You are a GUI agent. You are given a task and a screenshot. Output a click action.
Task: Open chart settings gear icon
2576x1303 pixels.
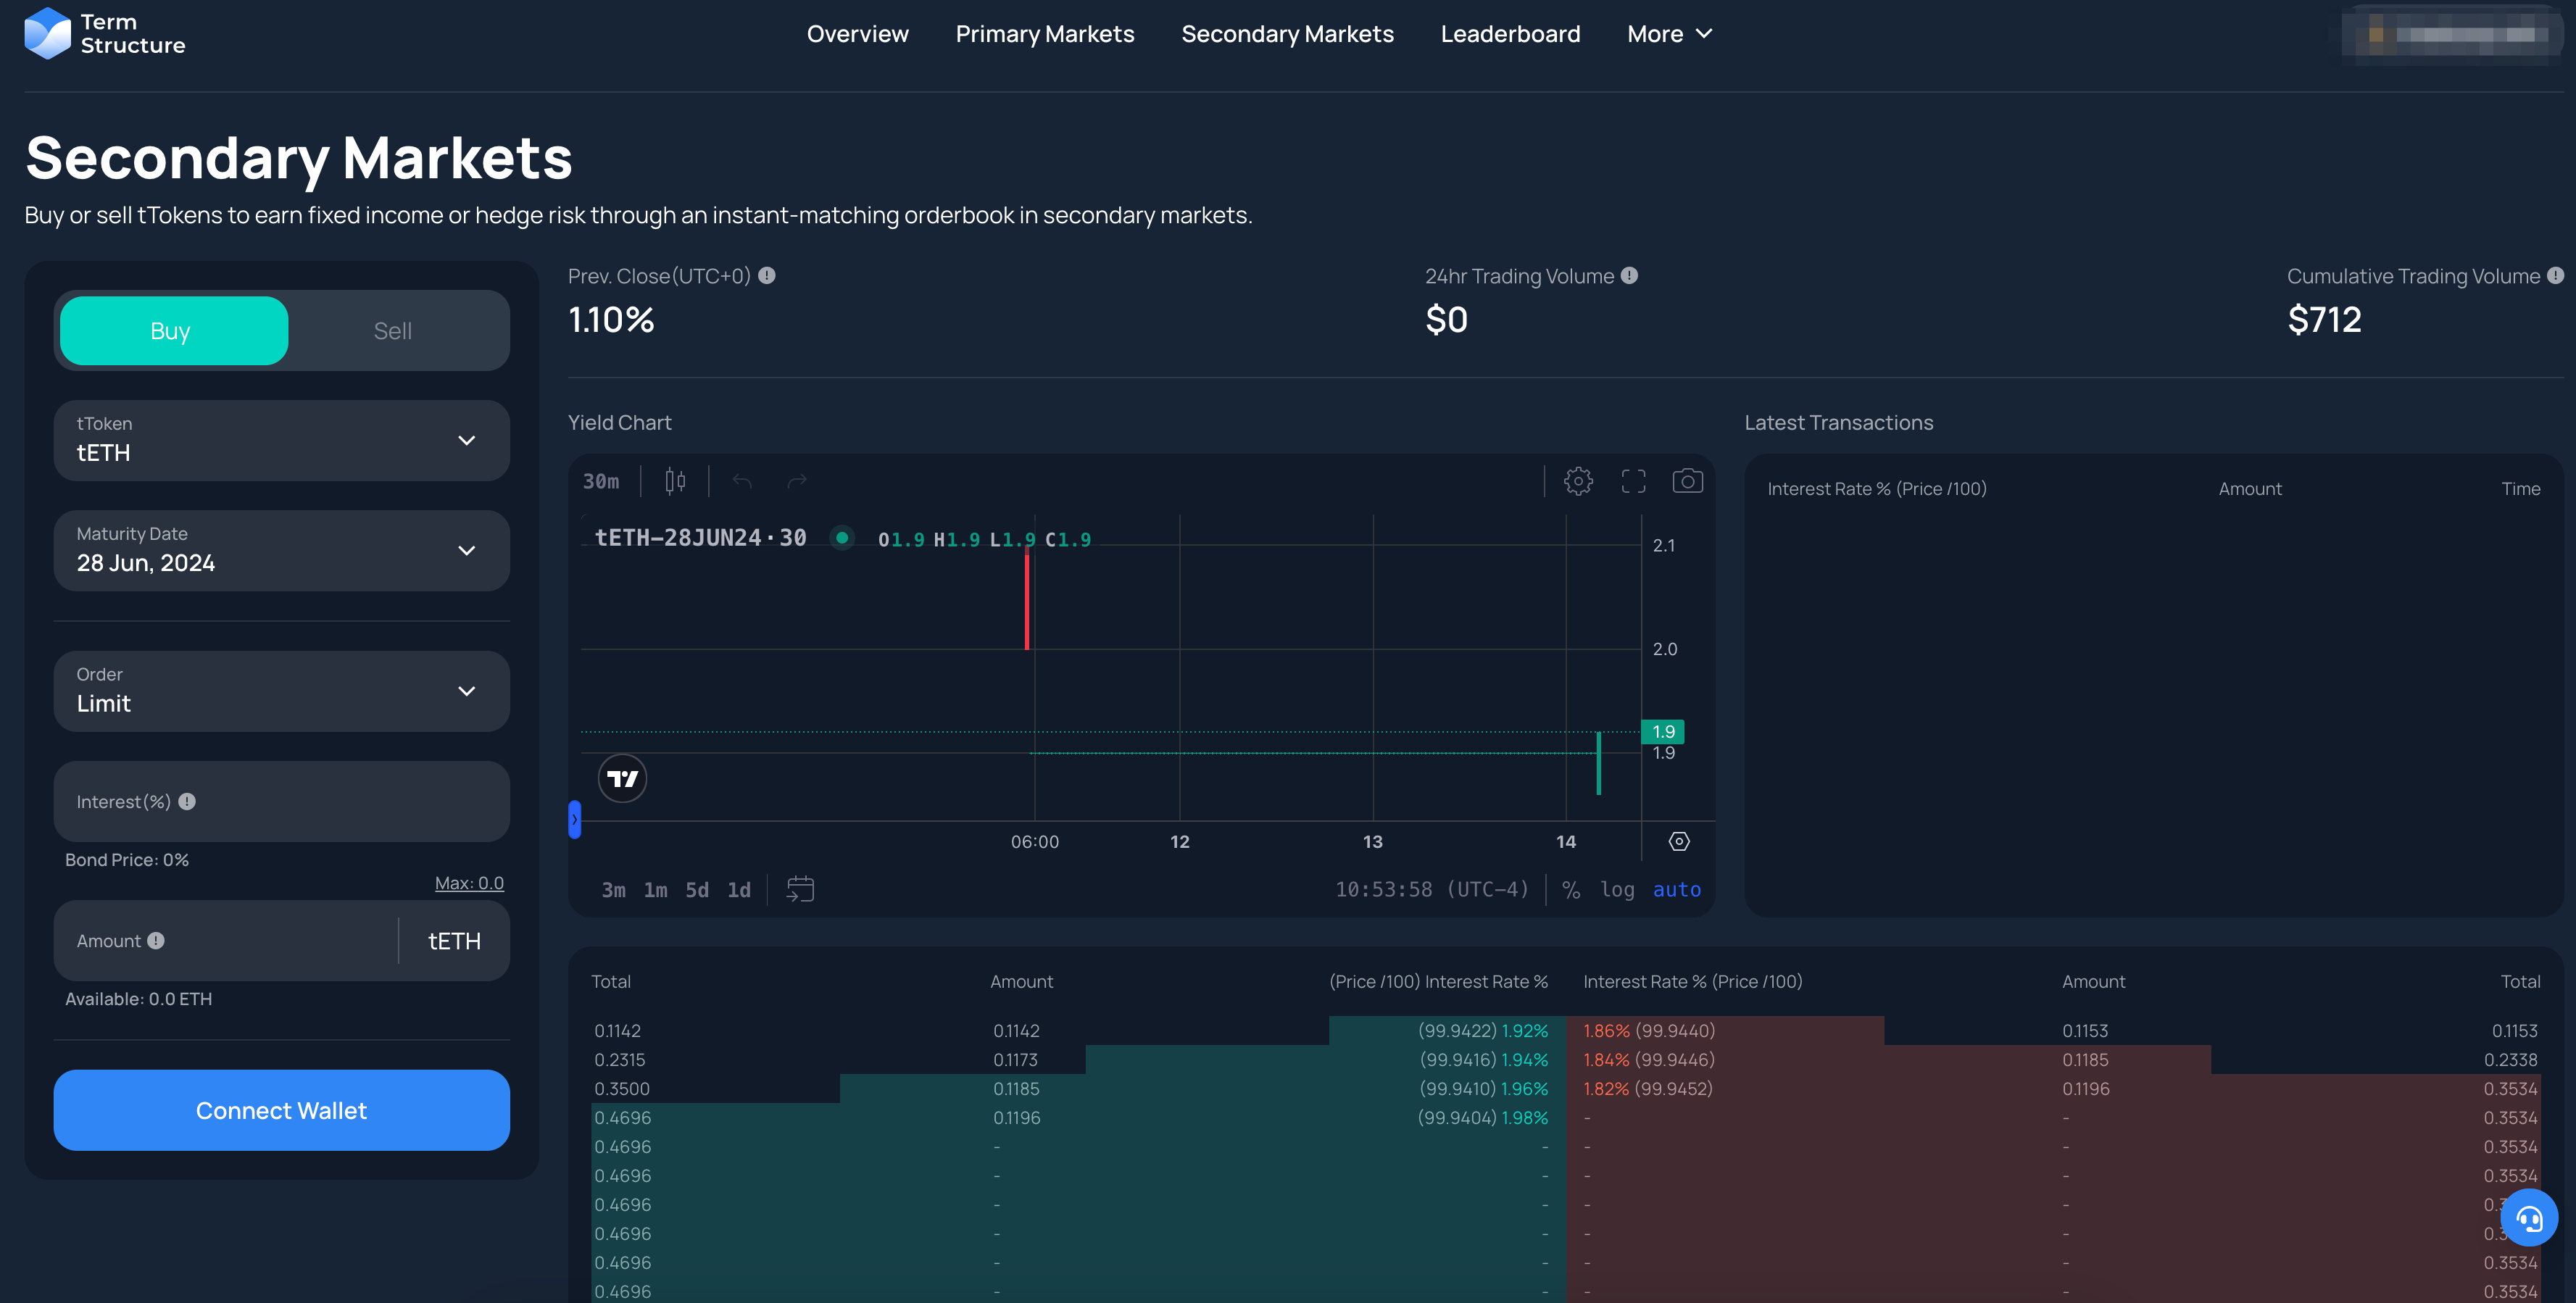[x=1578, y=481]
